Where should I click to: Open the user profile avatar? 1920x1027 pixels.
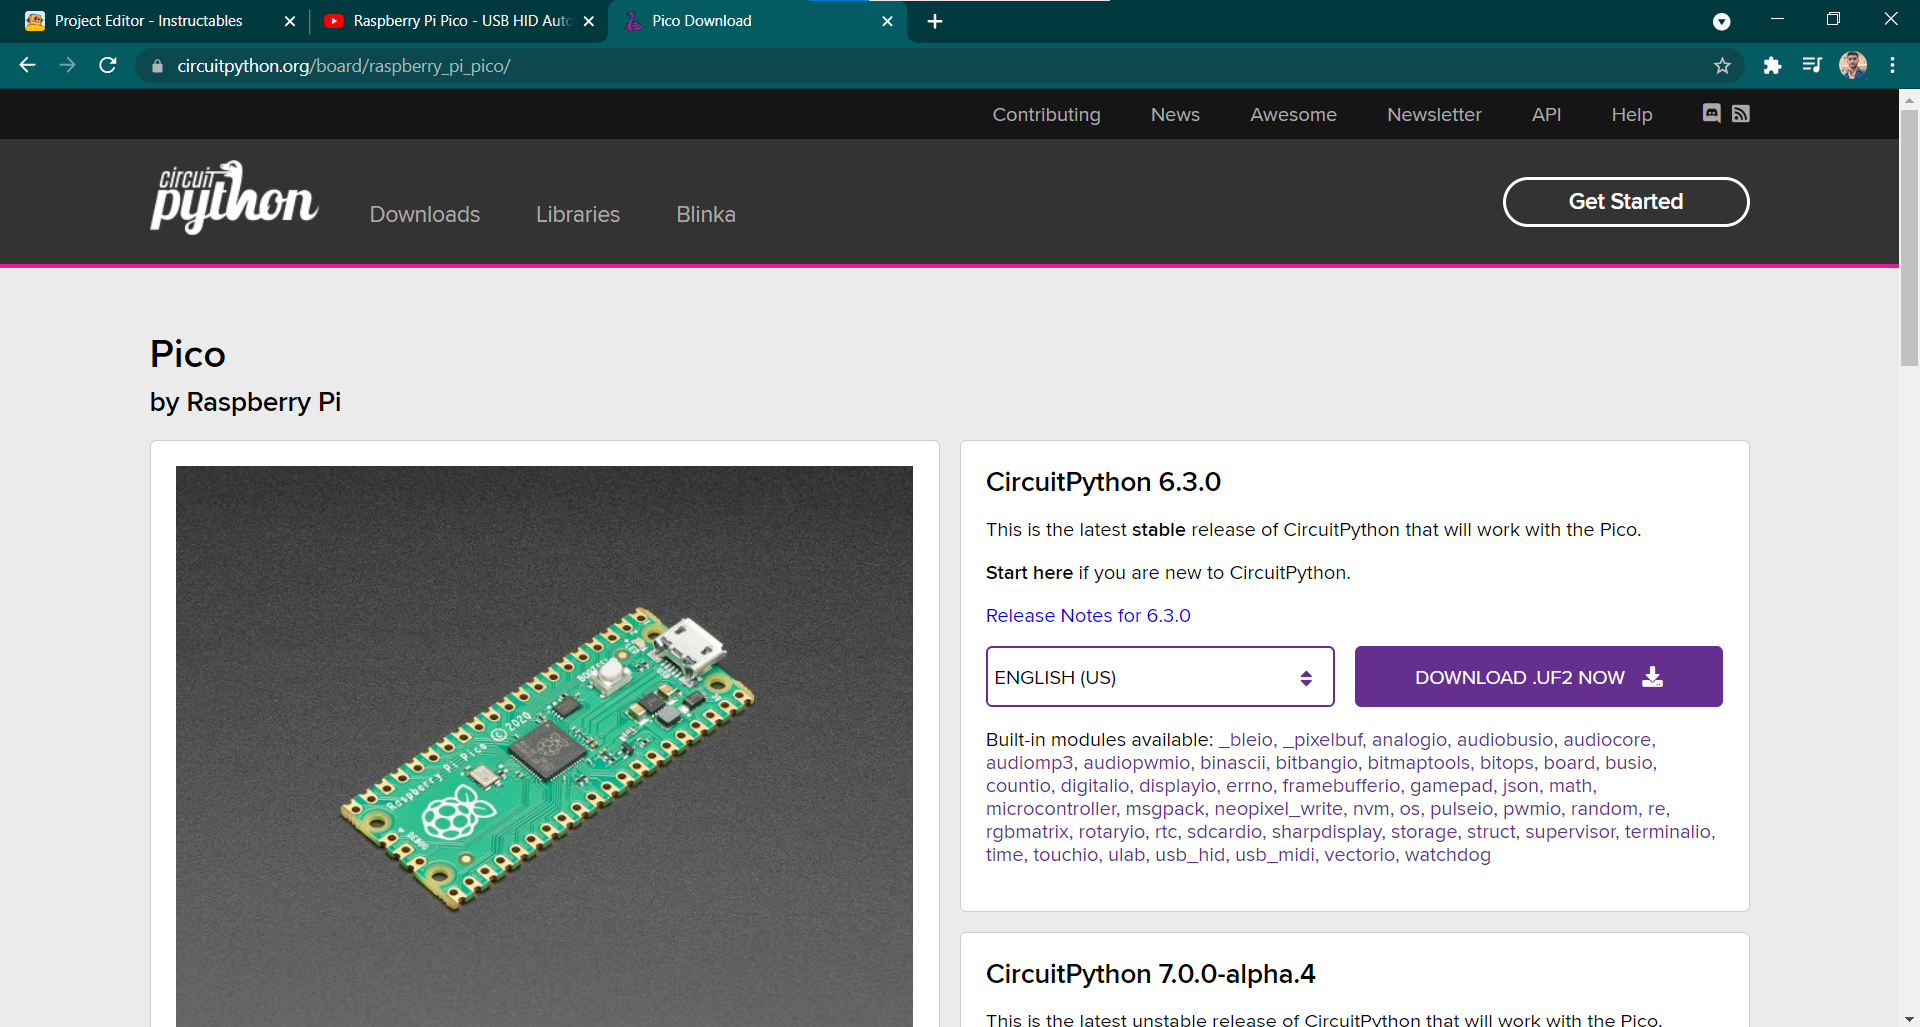point(1853,66)
